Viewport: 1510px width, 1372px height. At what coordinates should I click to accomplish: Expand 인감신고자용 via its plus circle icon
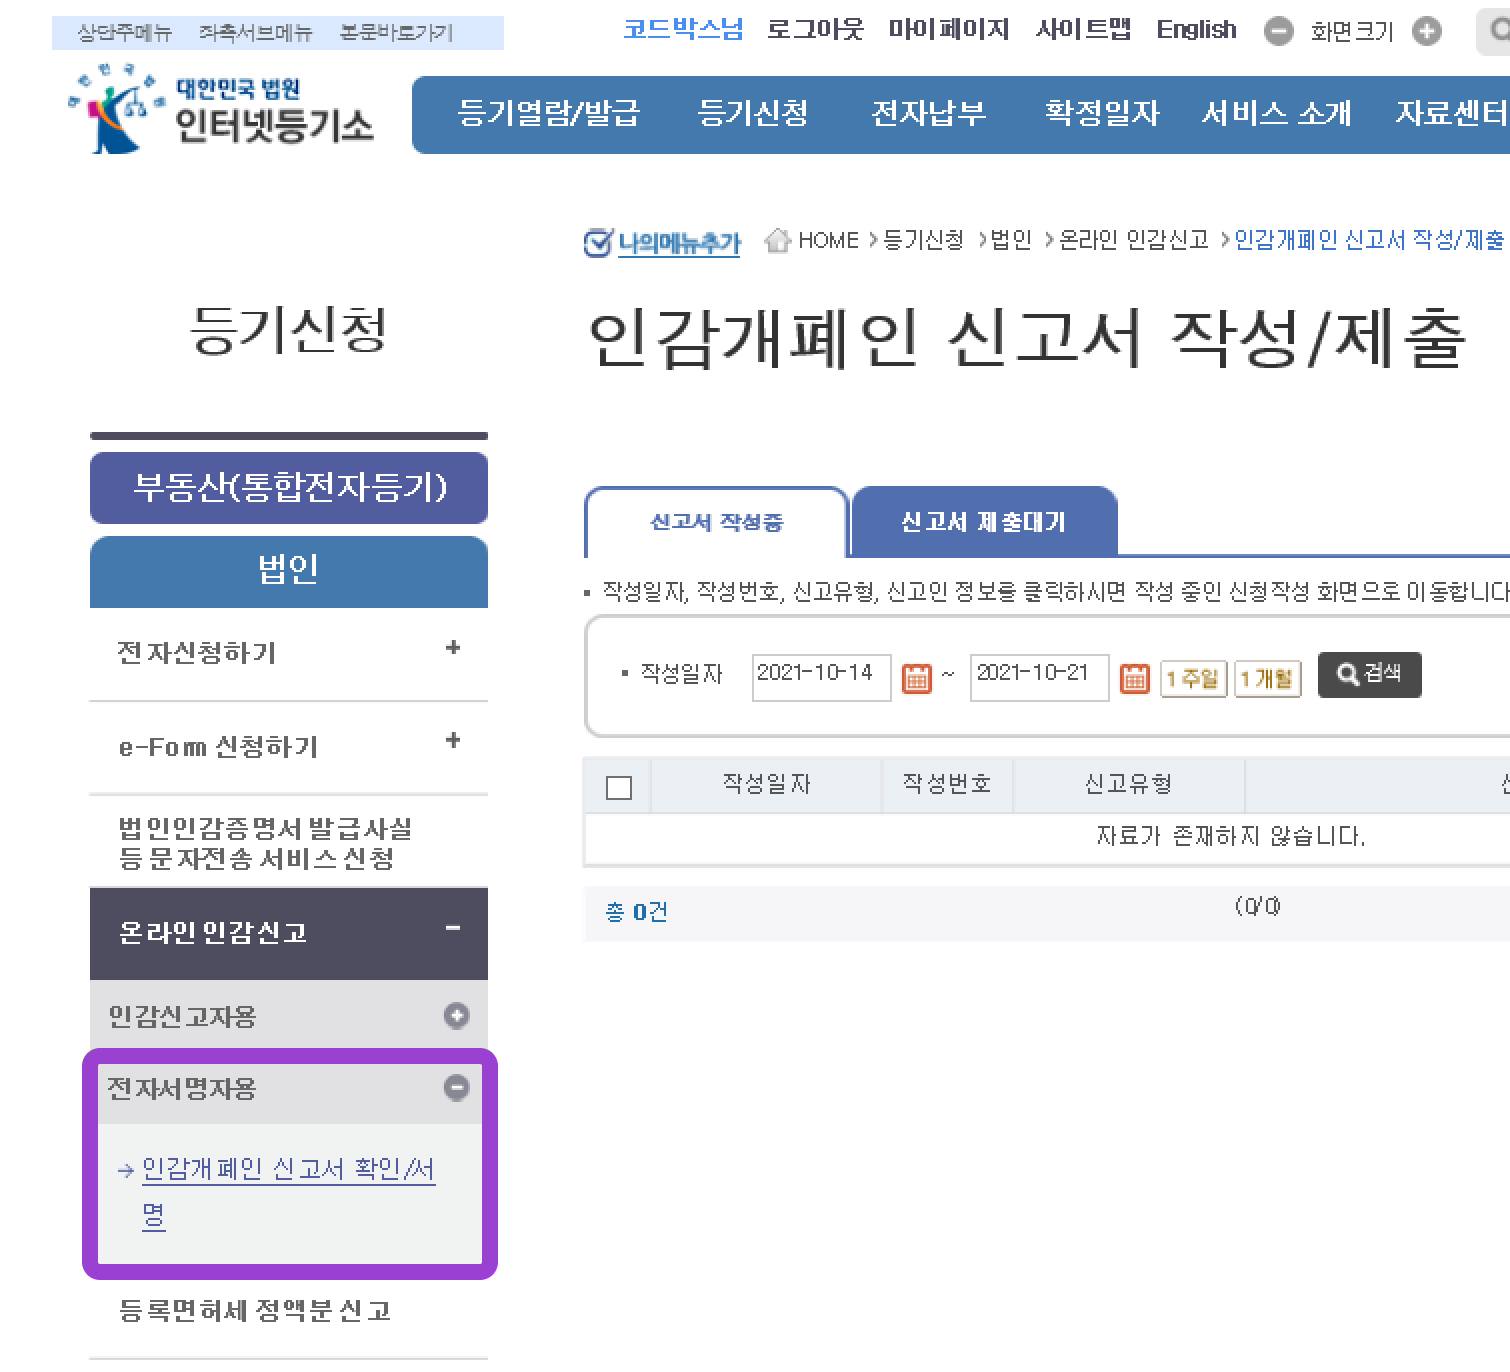[458, 1015]
